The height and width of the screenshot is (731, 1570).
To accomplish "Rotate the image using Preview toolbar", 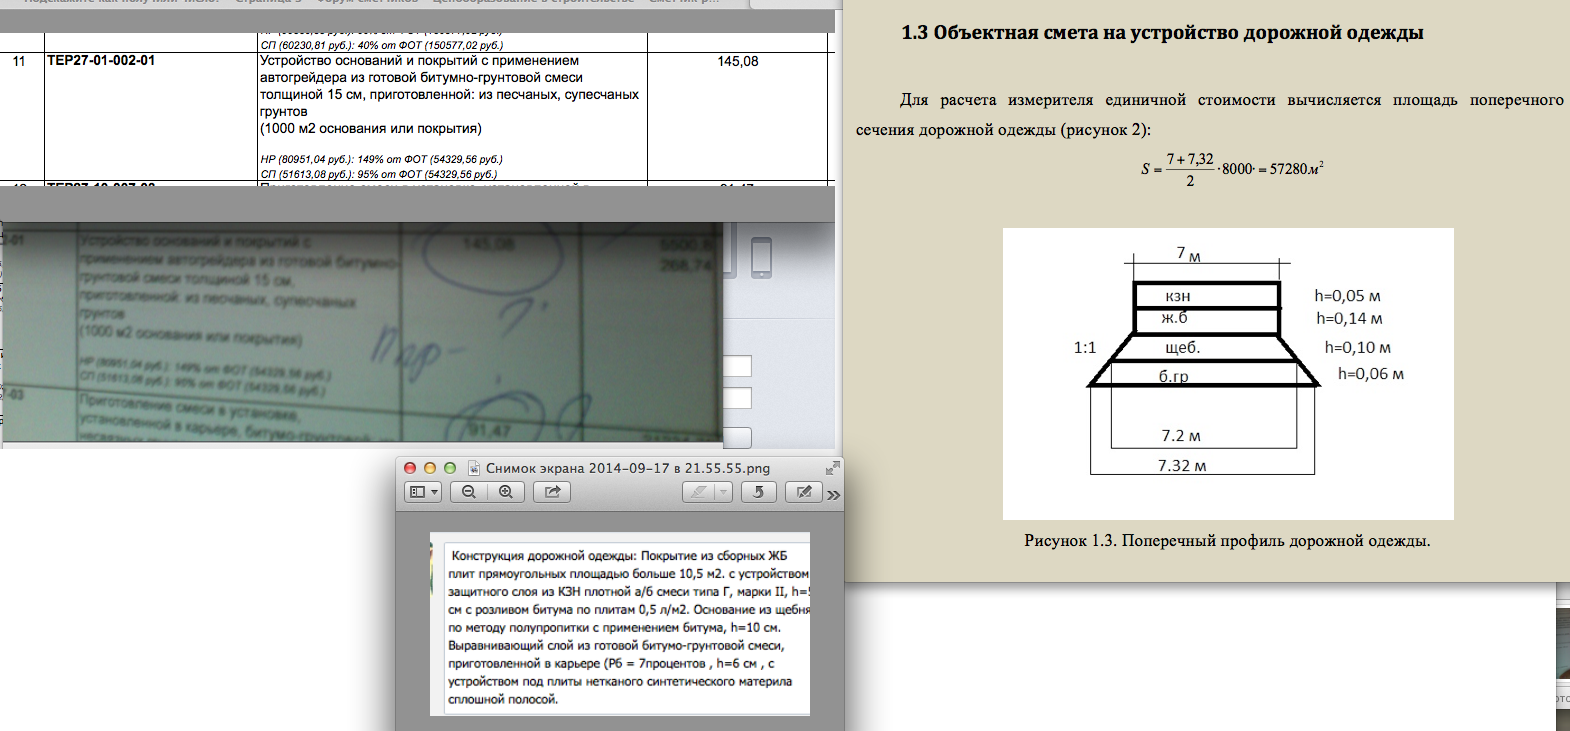I will pos(759,492).
